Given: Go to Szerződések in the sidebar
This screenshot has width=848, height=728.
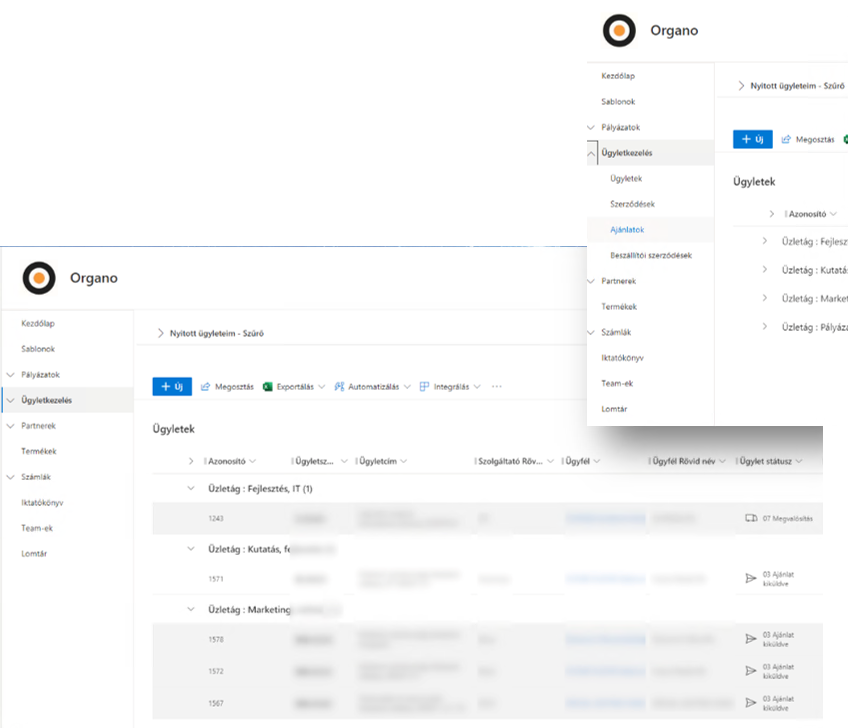Looking at the screenshot, I should click(x=632, y=204).
